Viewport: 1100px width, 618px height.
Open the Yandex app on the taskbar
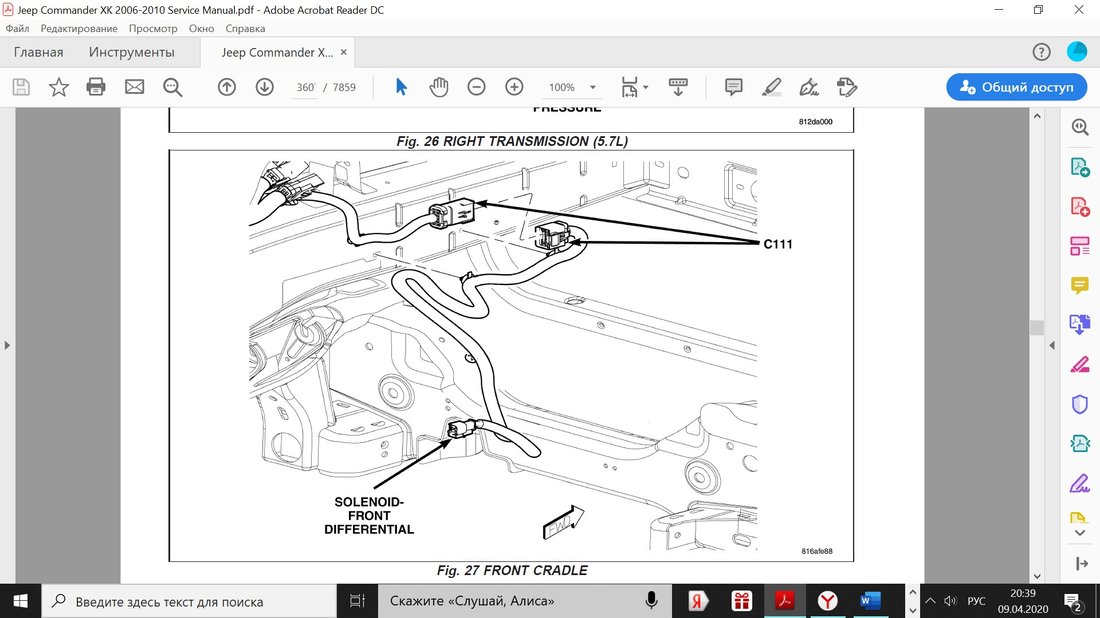[x=697, y=601]
